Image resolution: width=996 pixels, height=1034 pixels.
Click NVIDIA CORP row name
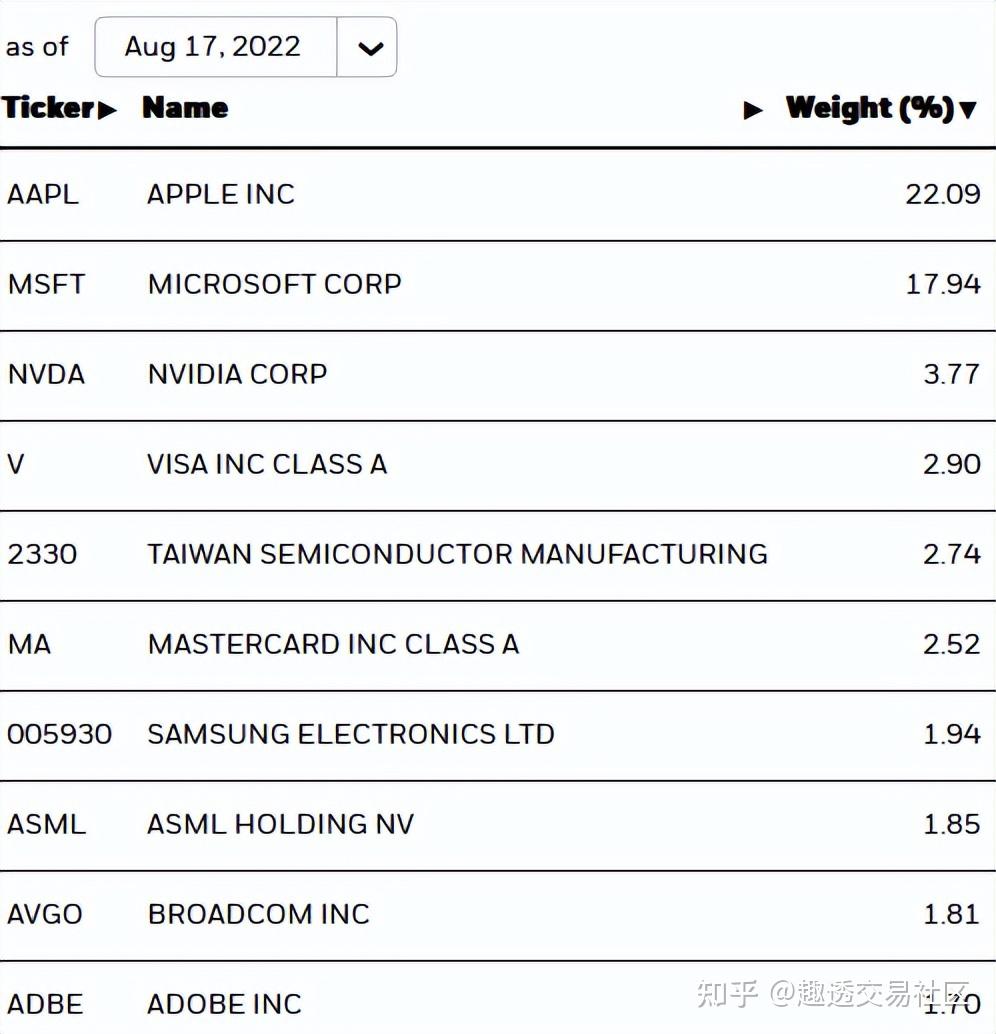pos(237,374)
